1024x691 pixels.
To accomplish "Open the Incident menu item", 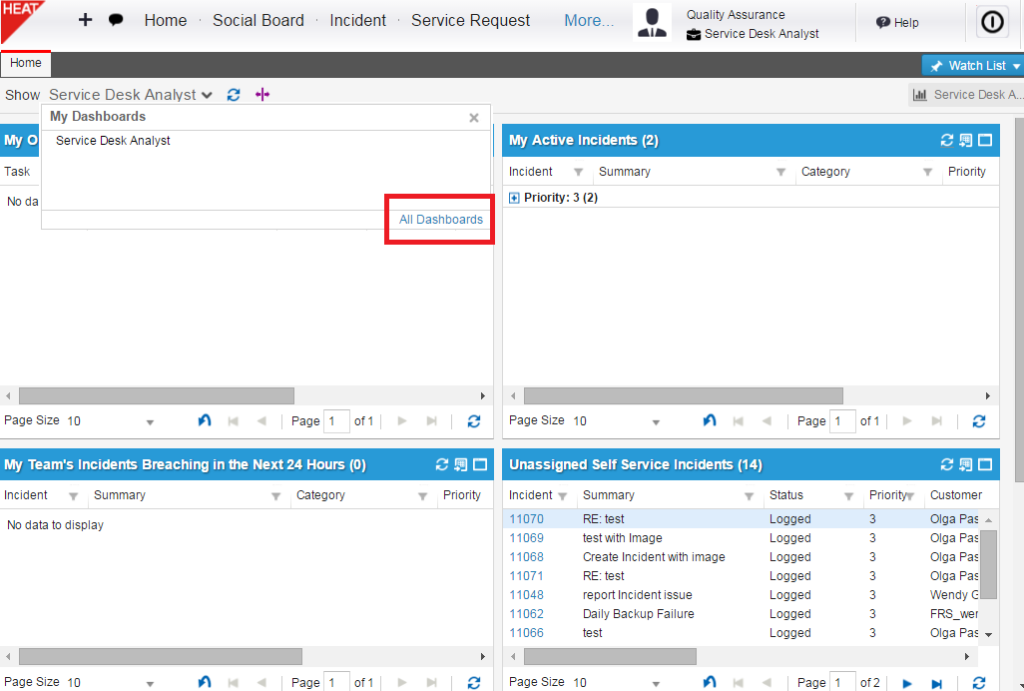I will pos(358,20).
